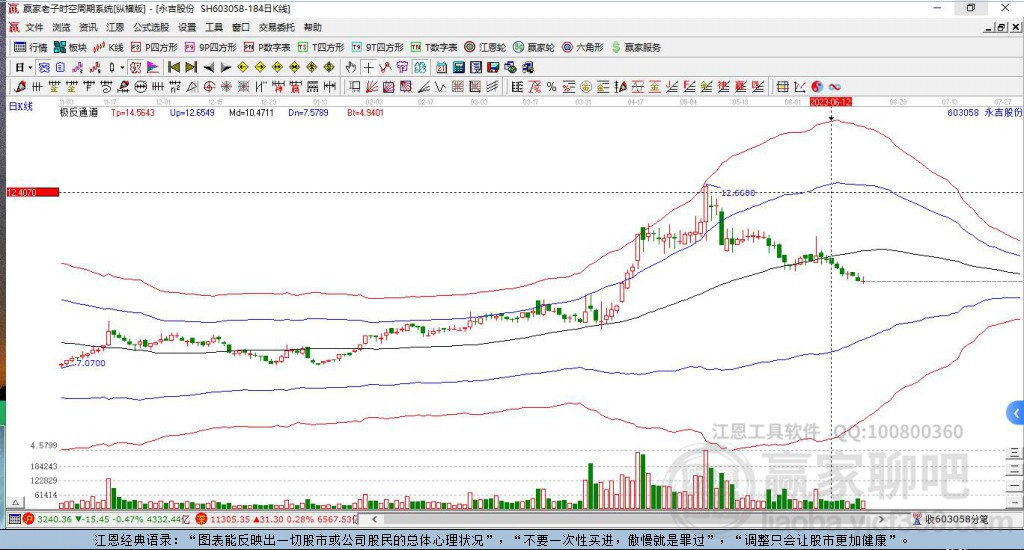Click the save floppy disk icon
This screenshot has height=550, width=1024.
click(493, 67)
